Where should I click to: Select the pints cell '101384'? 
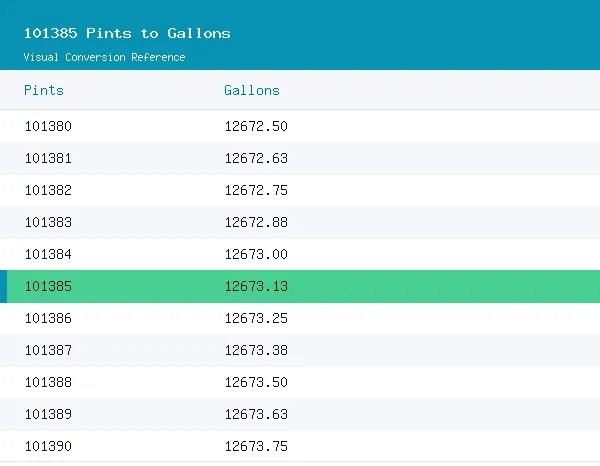(x=48, y=254)
